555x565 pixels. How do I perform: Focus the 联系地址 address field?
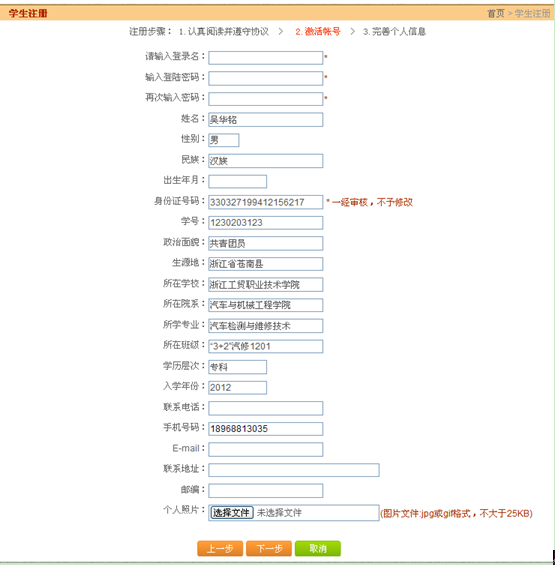(x=294, y=470)
